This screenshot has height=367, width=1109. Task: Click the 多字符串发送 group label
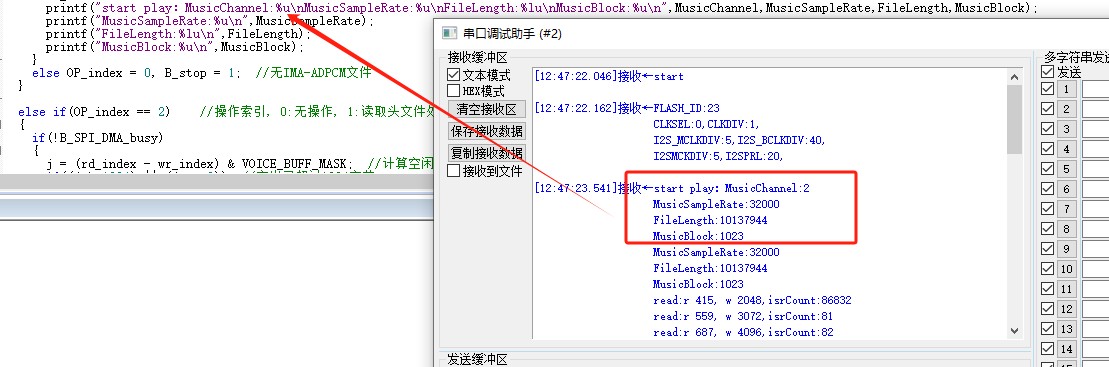pos(1076,57)
